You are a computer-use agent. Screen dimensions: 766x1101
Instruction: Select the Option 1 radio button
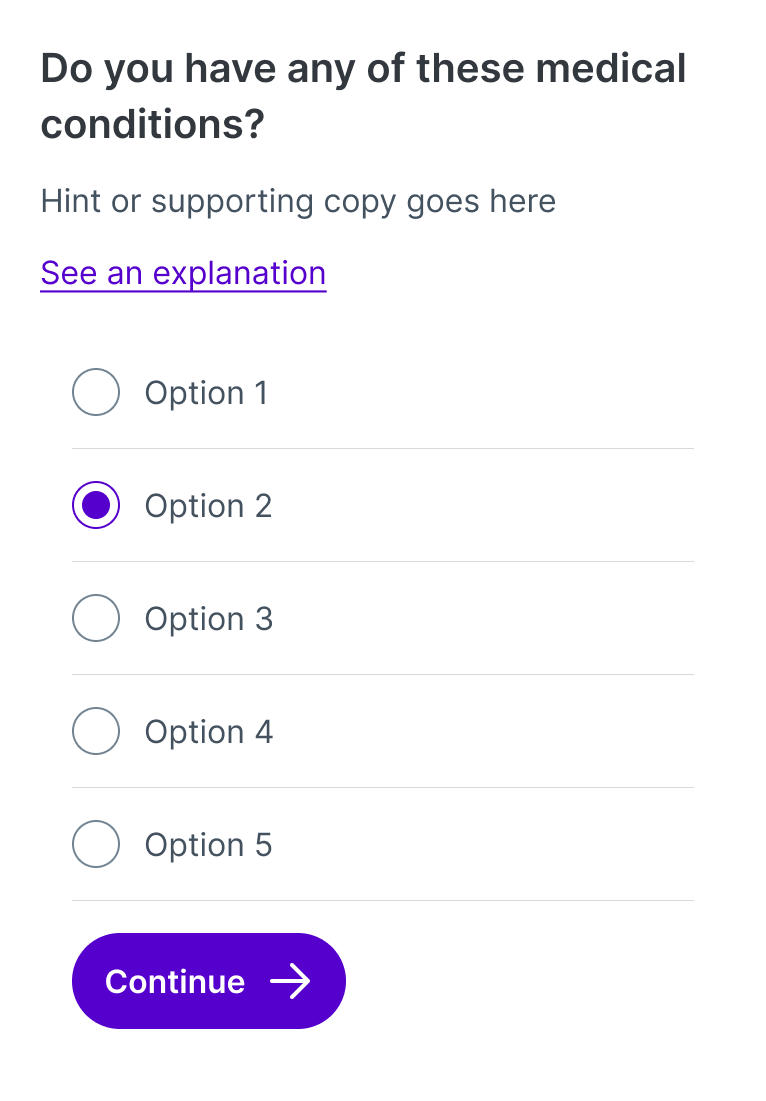click(x=95, y=392)
